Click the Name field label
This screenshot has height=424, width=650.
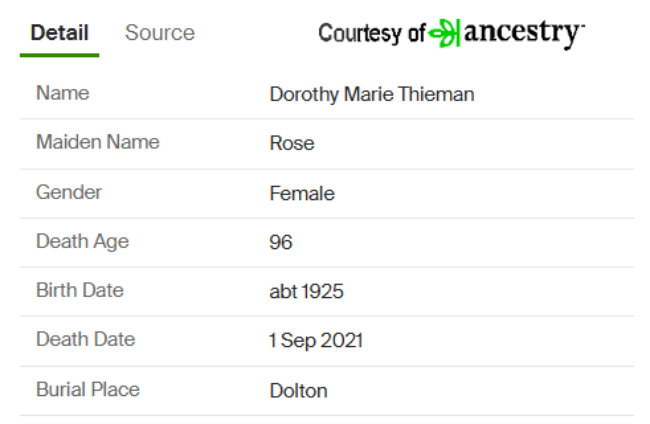pos(63,93)
